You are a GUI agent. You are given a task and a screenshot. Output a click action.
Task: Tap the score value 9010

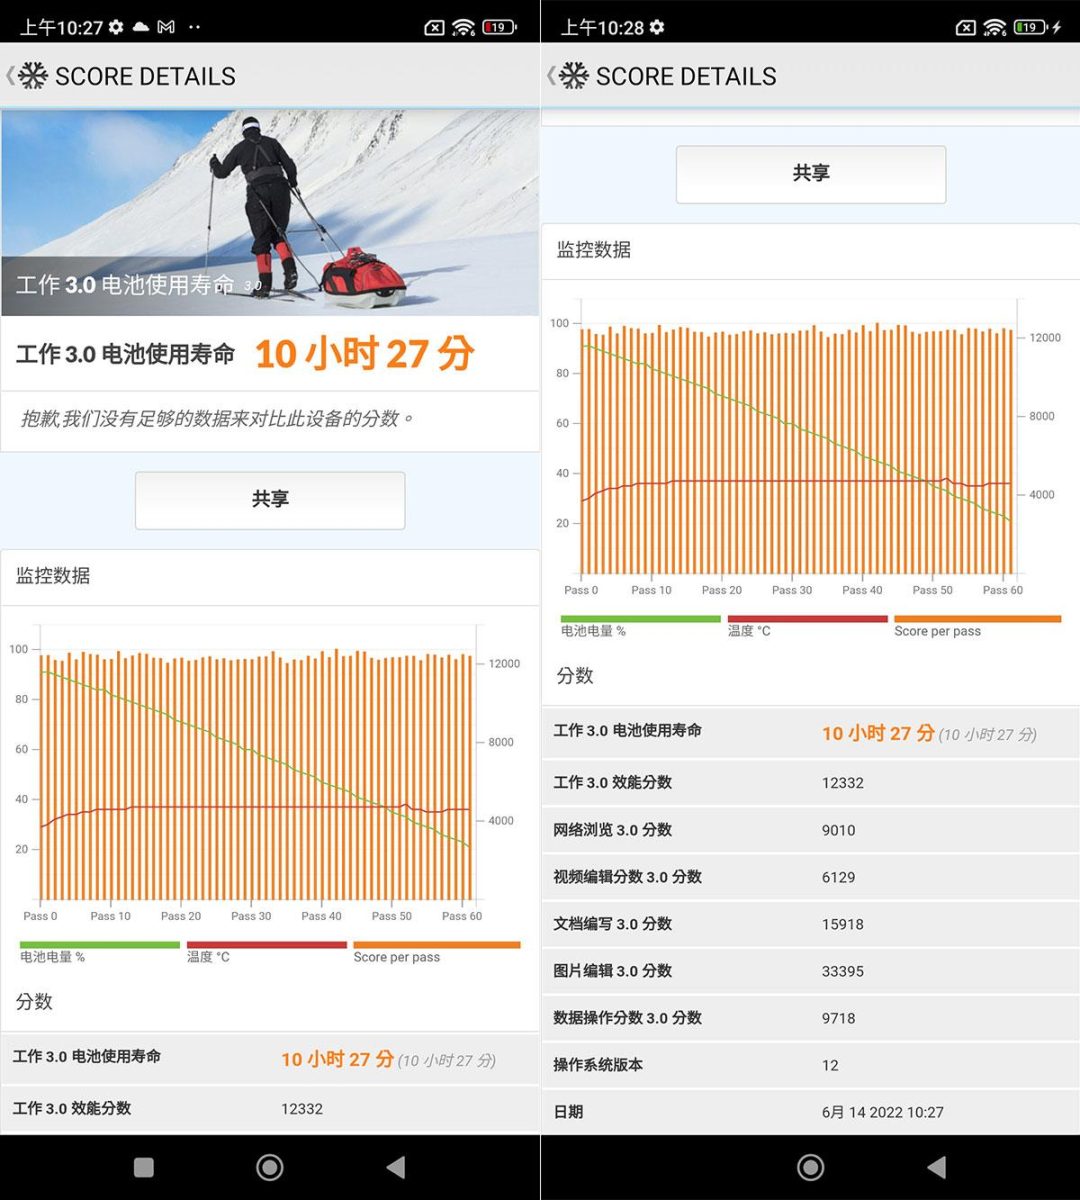(x=839, y=830)
